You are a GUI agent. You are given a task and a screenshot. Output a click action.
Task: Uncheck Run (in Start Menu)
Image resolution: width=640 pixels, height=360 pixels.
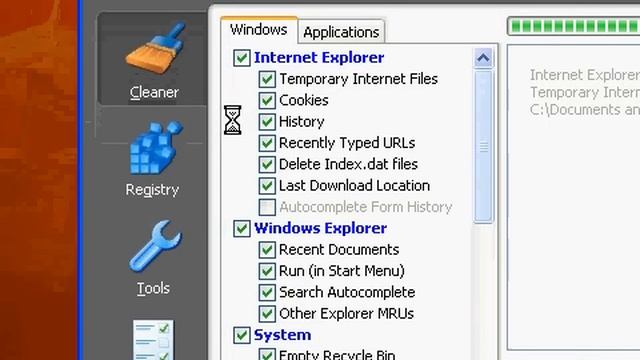[x=267, y=271]
